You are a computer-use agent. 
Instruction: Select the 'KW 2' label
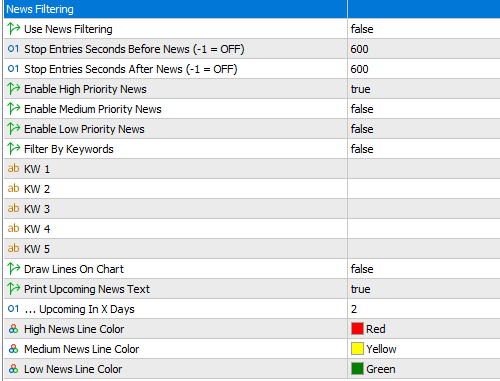coord(37,189)
